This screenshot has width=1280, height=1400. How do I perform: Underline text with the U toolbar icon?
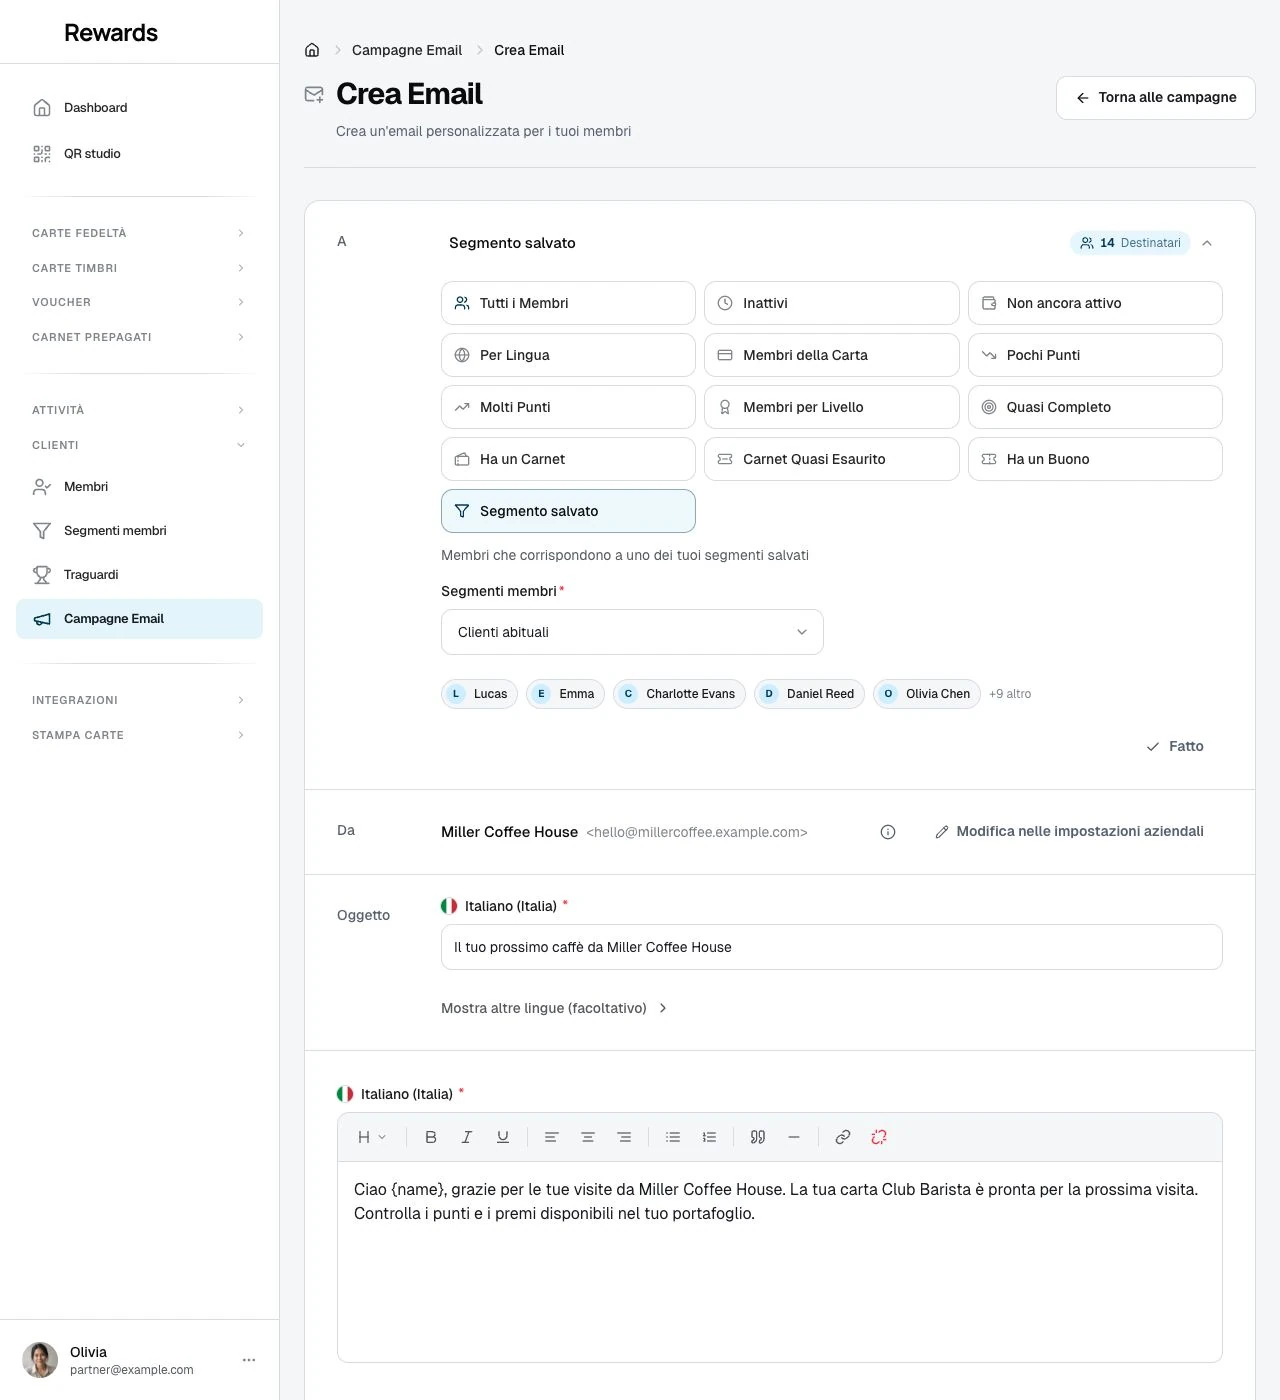(503, 1137)
